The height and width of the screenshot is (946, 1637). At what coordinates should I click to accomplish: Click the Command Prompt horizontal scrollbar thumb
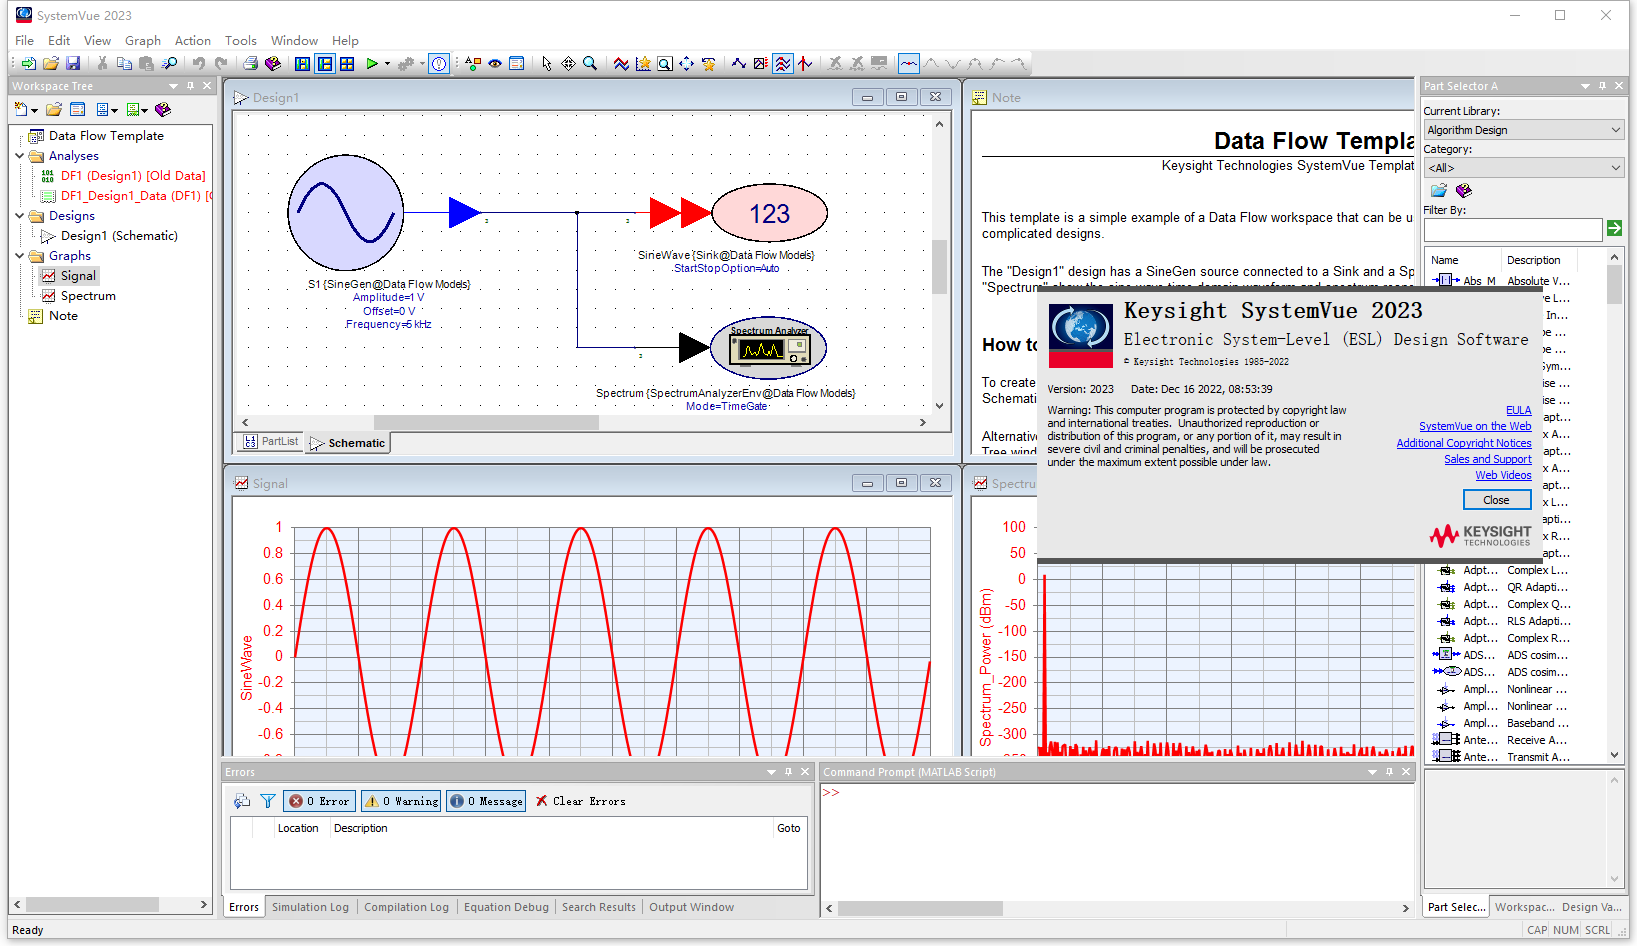coord(920,908)
